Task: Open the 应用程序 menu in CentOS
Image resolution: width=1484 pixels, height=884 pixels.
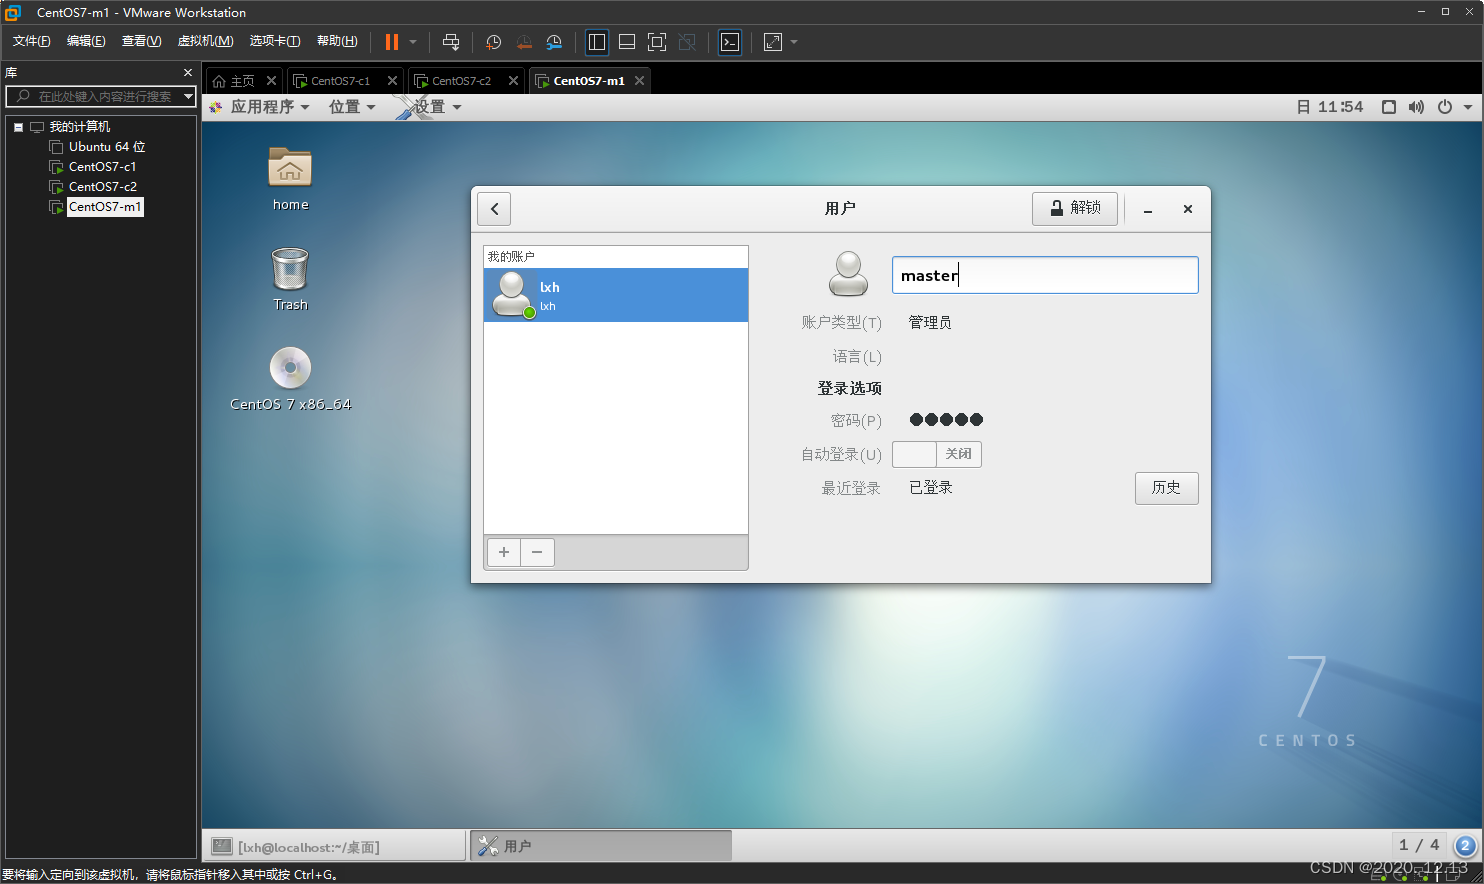Action: click(x=260, y=107)
